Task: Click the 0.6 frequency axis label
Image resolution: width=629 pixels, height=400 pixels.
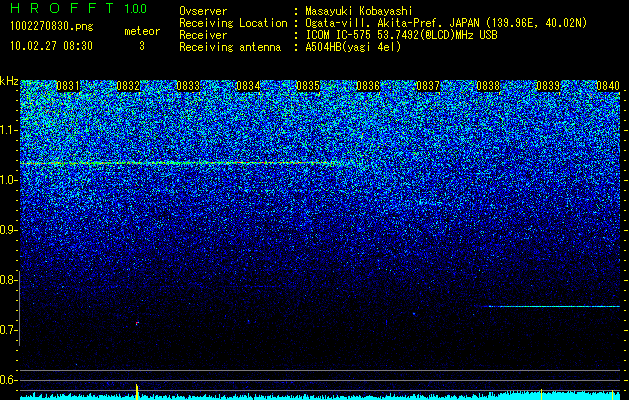Action: point(7,380)
